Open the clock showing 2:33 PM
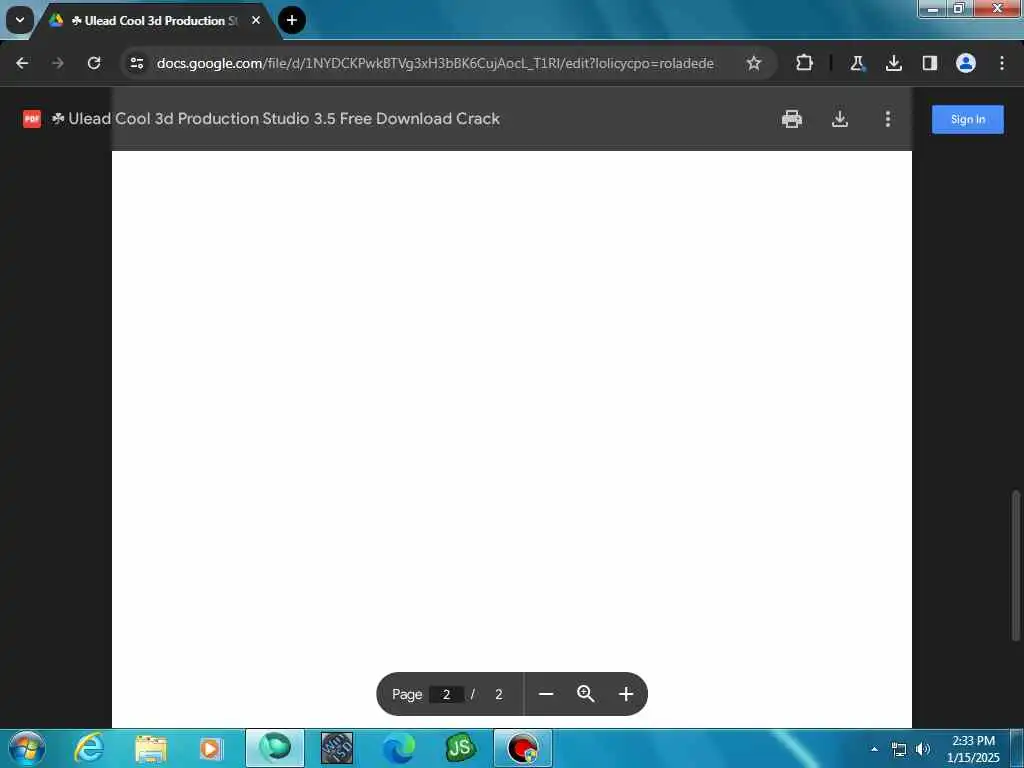 [973, 749]
